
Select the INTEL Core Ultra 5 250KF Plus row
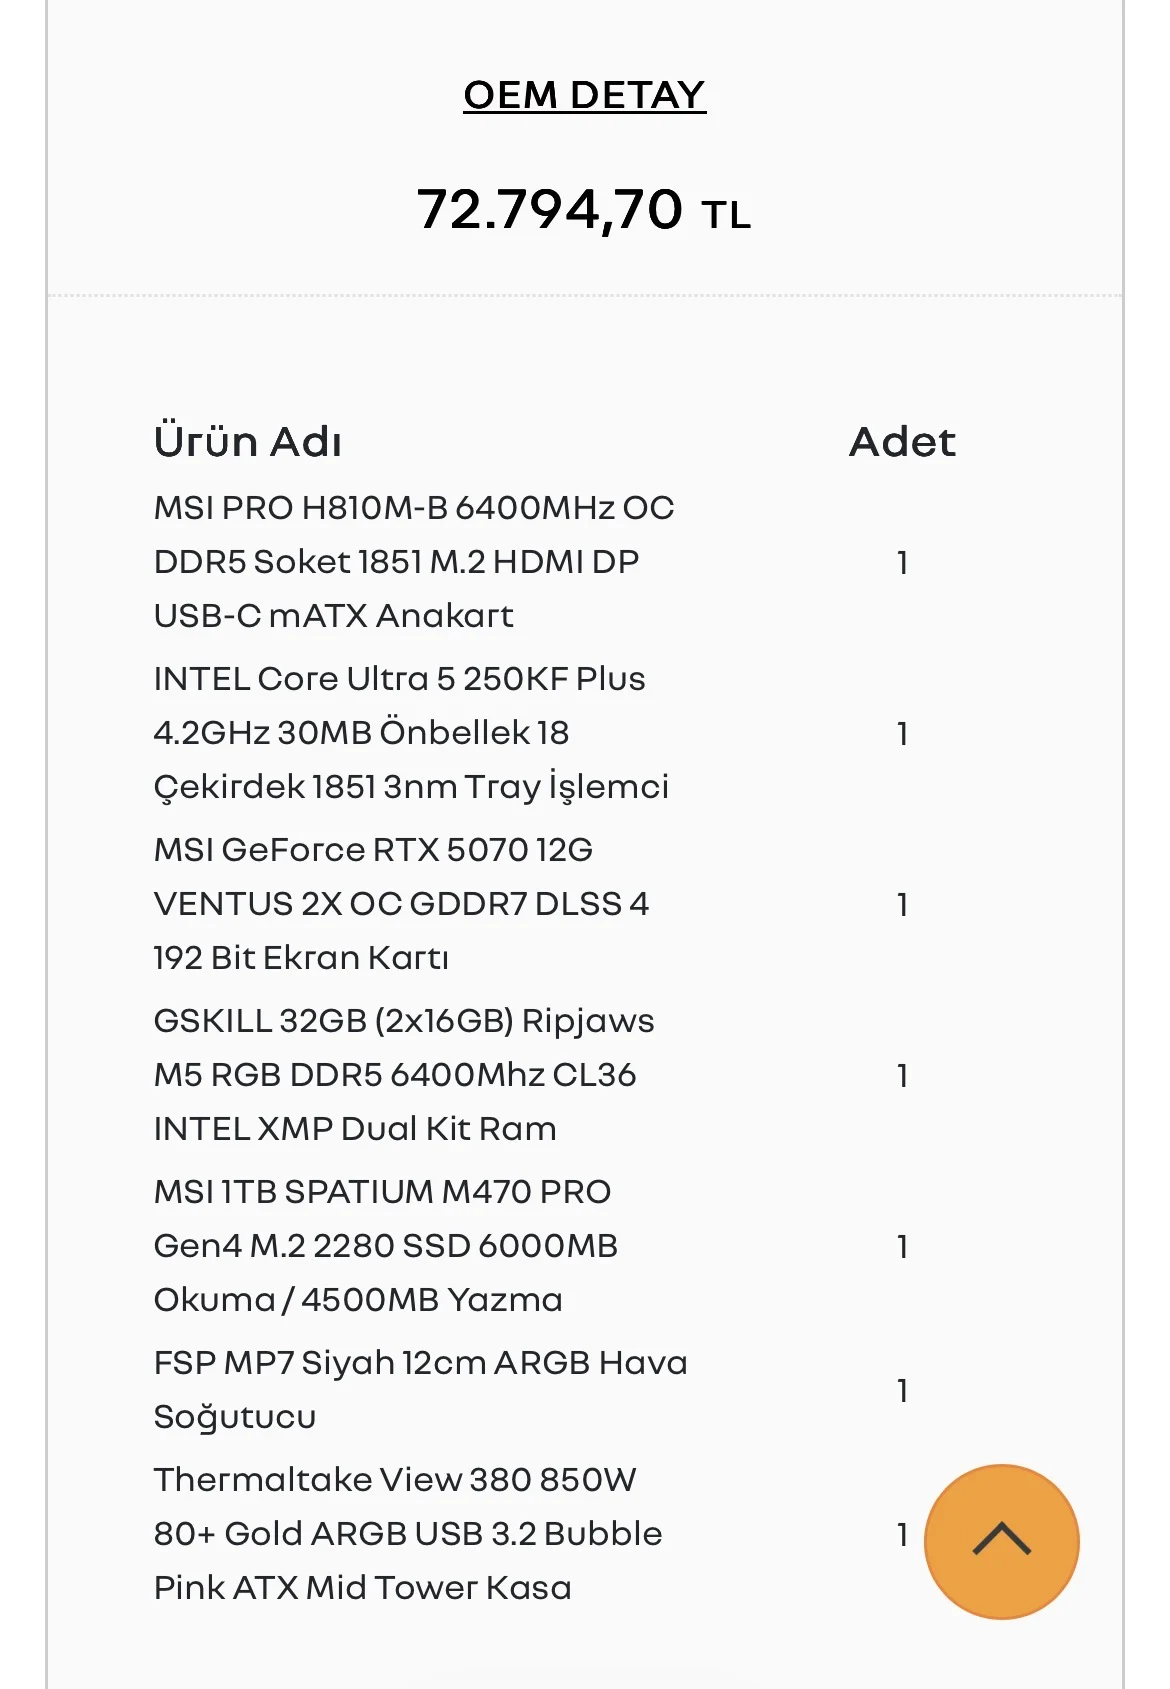[x=555, y=733]
